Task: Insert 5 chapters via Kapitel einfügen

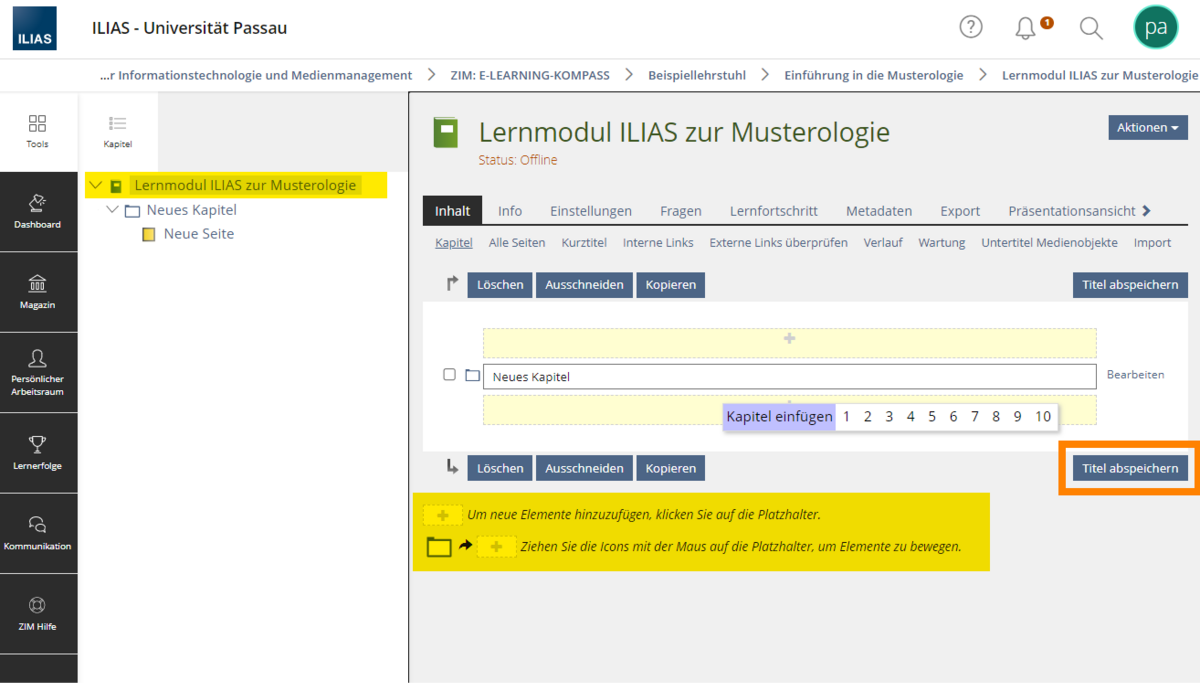Action: [x=932, y=417]
